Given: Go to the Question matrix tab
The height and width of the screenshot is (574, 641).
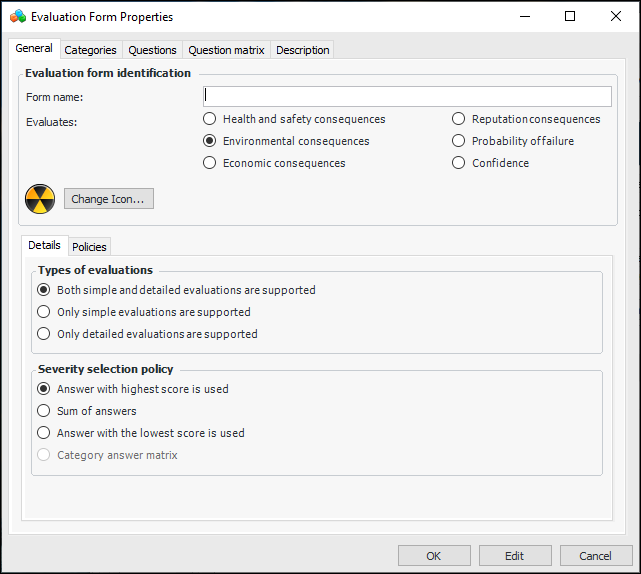Looking at the screenshot, I should (x=226, y=50).
